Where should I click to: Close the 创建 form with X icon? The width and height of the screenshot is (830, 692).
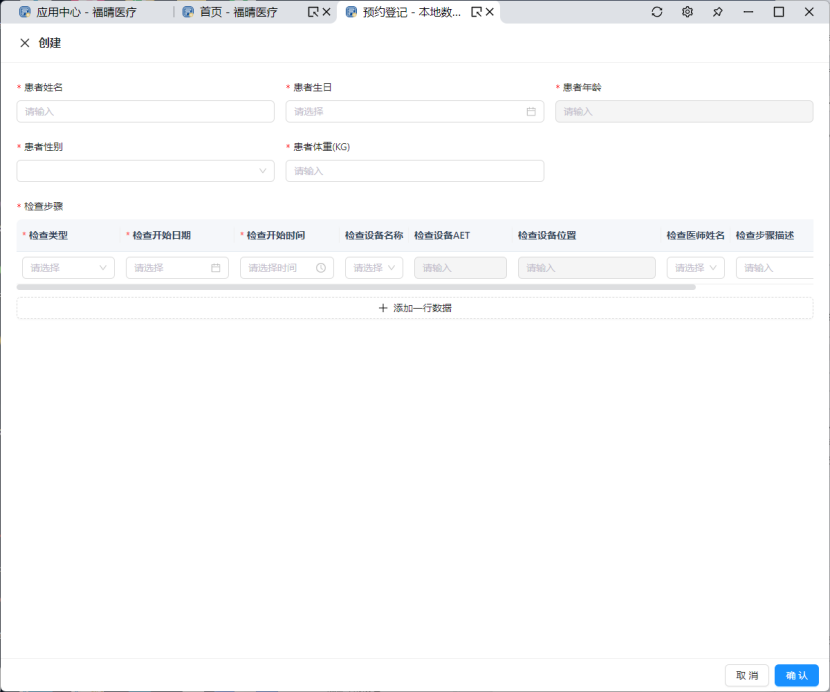click(x=25, y=43)
